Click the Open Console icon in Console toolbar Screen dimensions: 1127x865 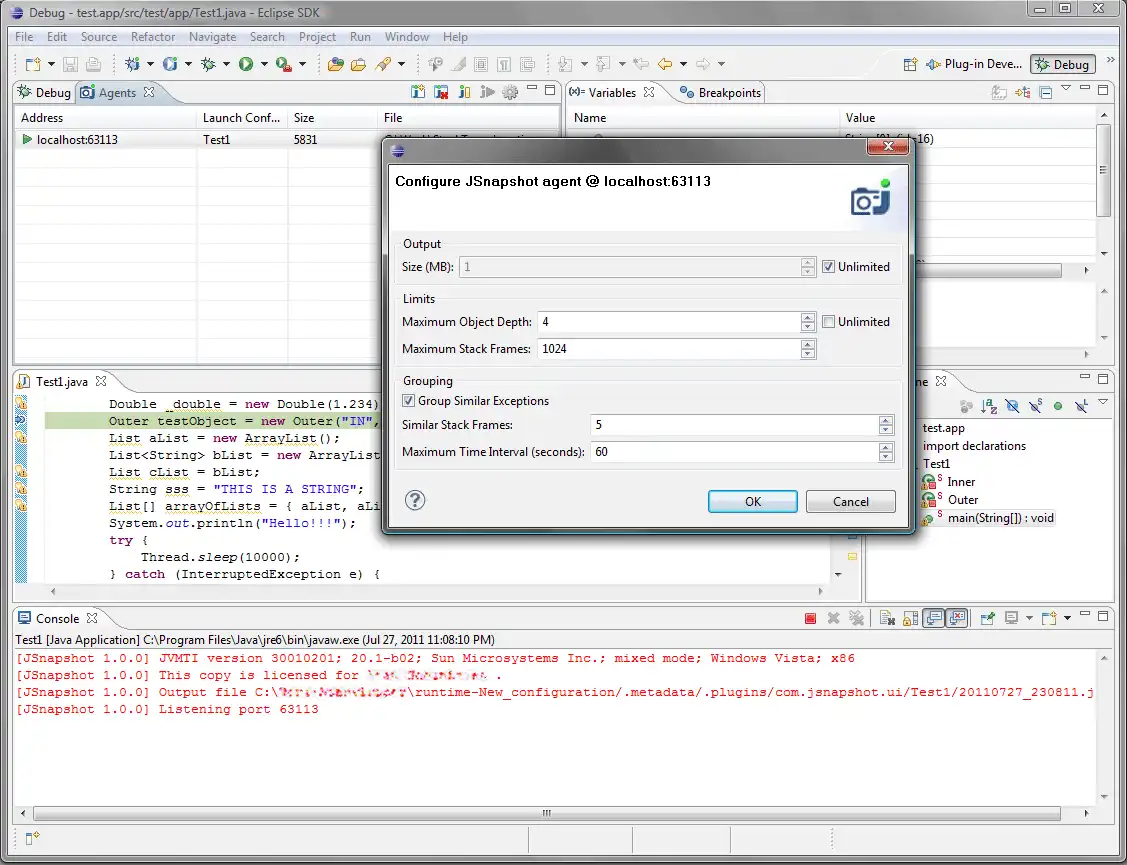pyautogui.click(x=1049, y=618)
